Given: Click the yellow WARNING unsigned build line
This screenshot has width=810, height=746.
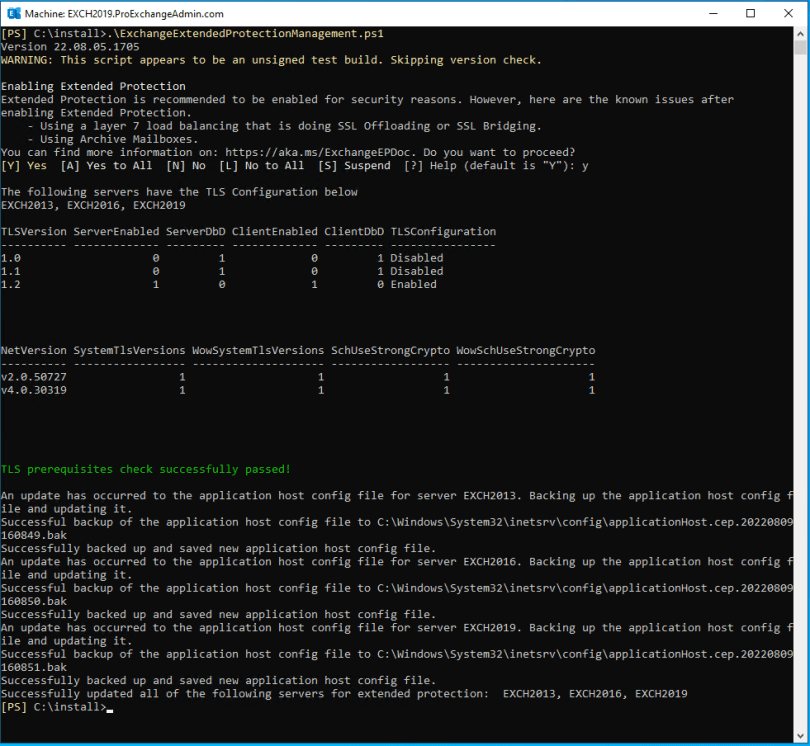Looking at the screenshot, I should coord(270,60).
